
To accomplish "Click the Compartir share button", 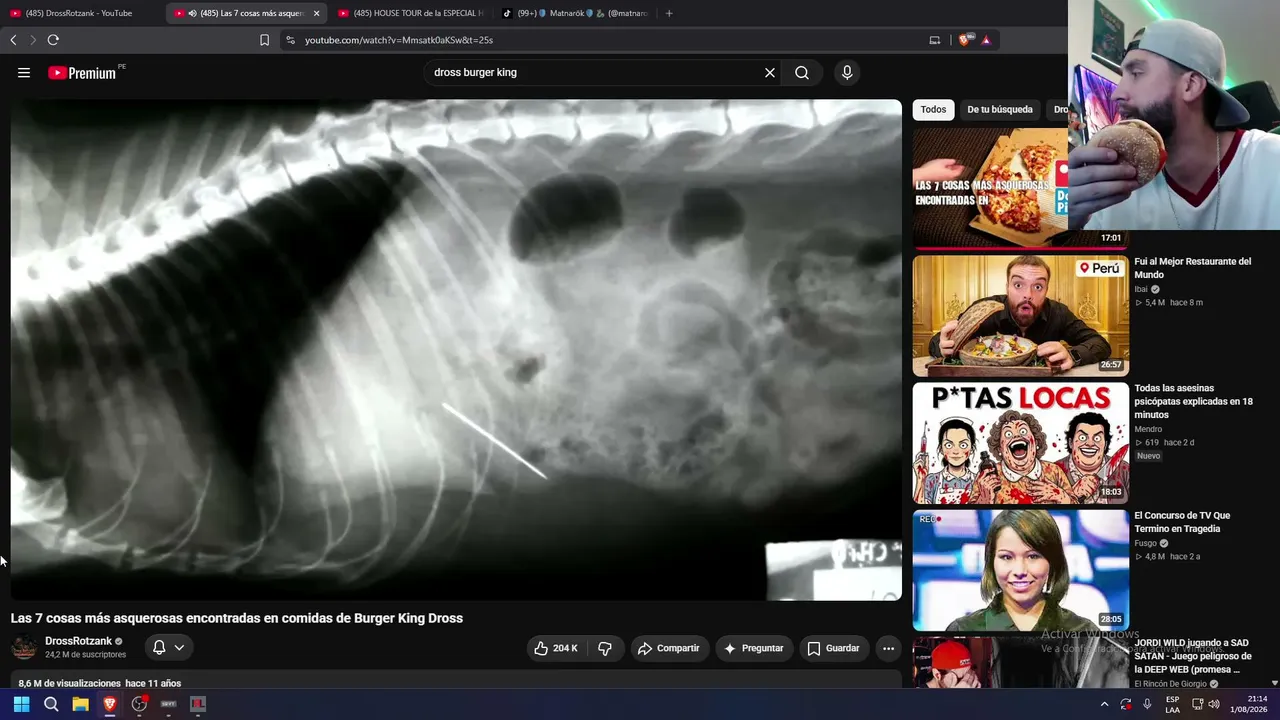I will point(669,648).
